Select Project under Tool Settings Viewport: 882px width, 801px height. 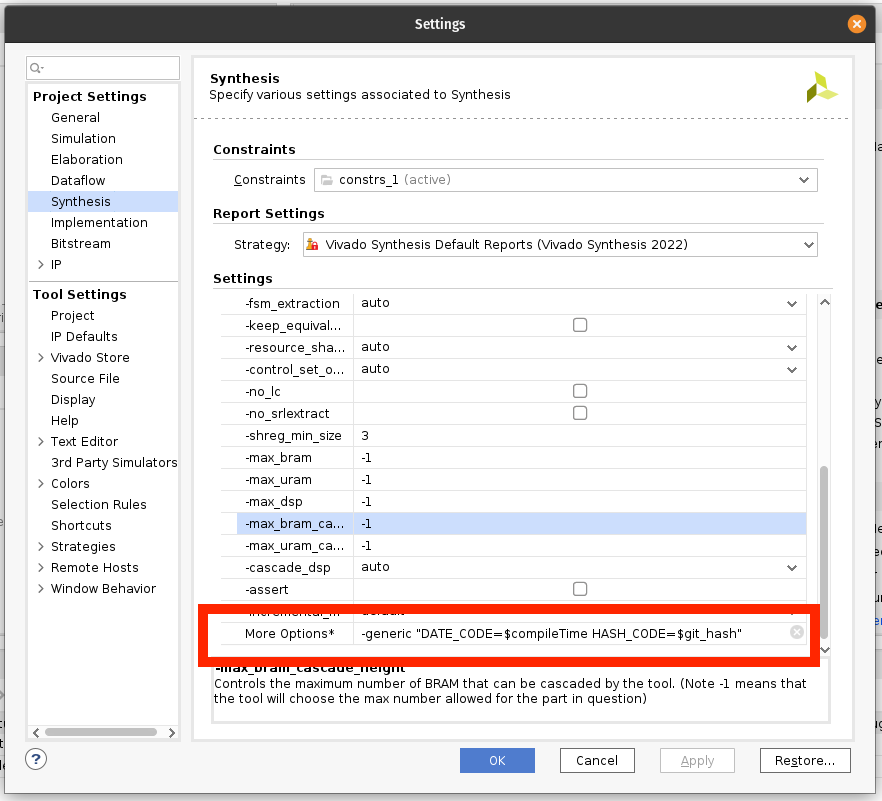(73, 316)
